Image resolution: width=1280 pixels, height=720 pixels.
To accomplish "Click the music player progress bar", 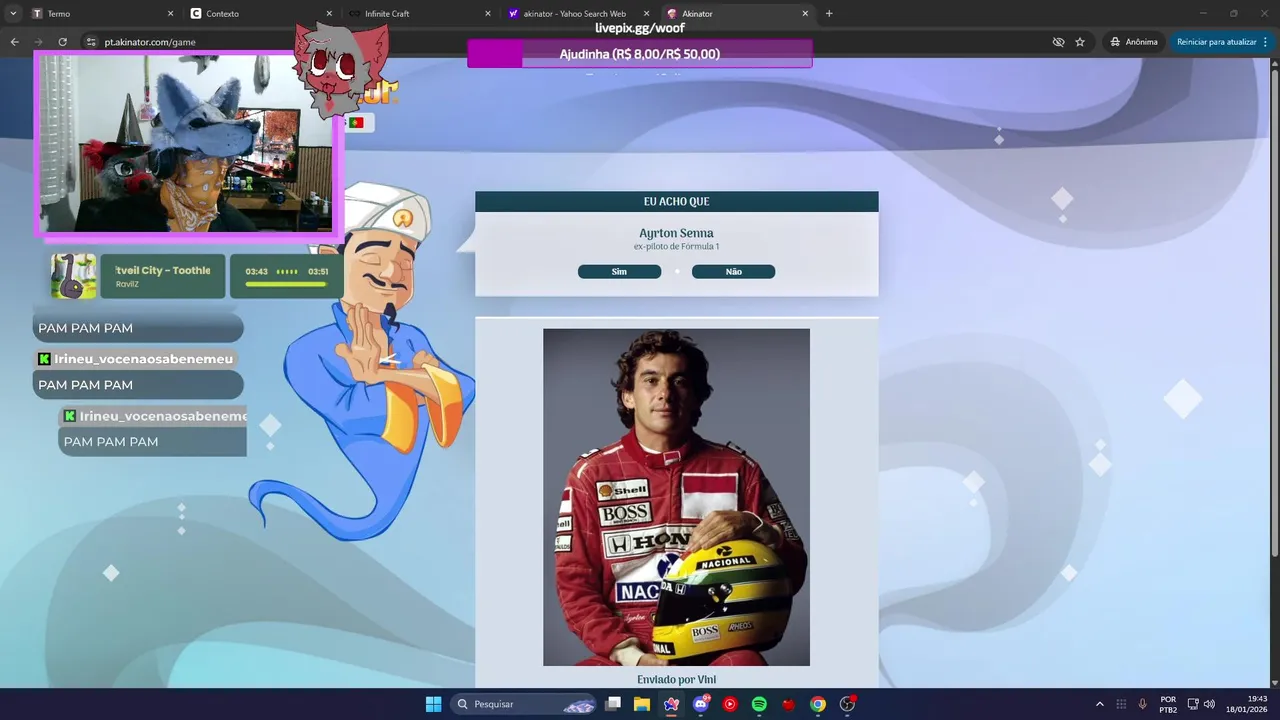I will point(286,284).
